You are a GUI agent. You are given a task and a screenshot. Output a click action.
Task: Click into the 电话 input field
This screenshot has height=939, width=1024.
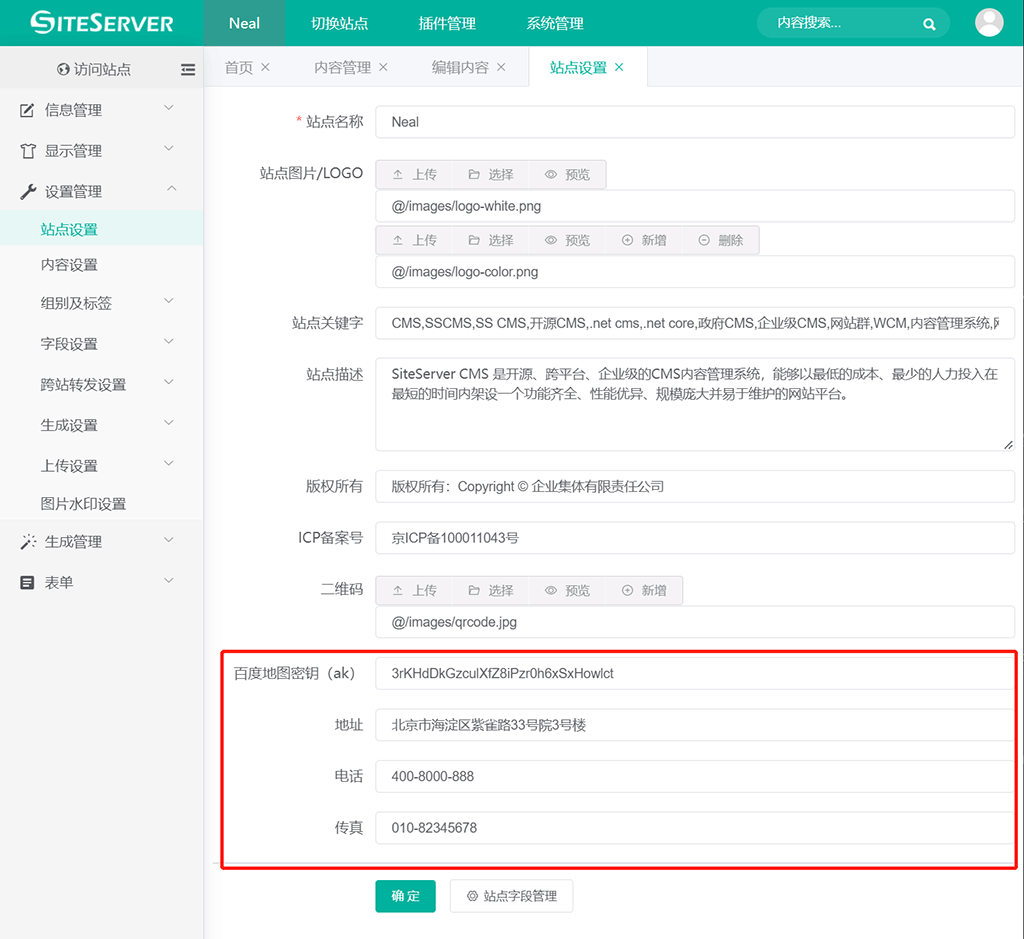coord(694,776)
